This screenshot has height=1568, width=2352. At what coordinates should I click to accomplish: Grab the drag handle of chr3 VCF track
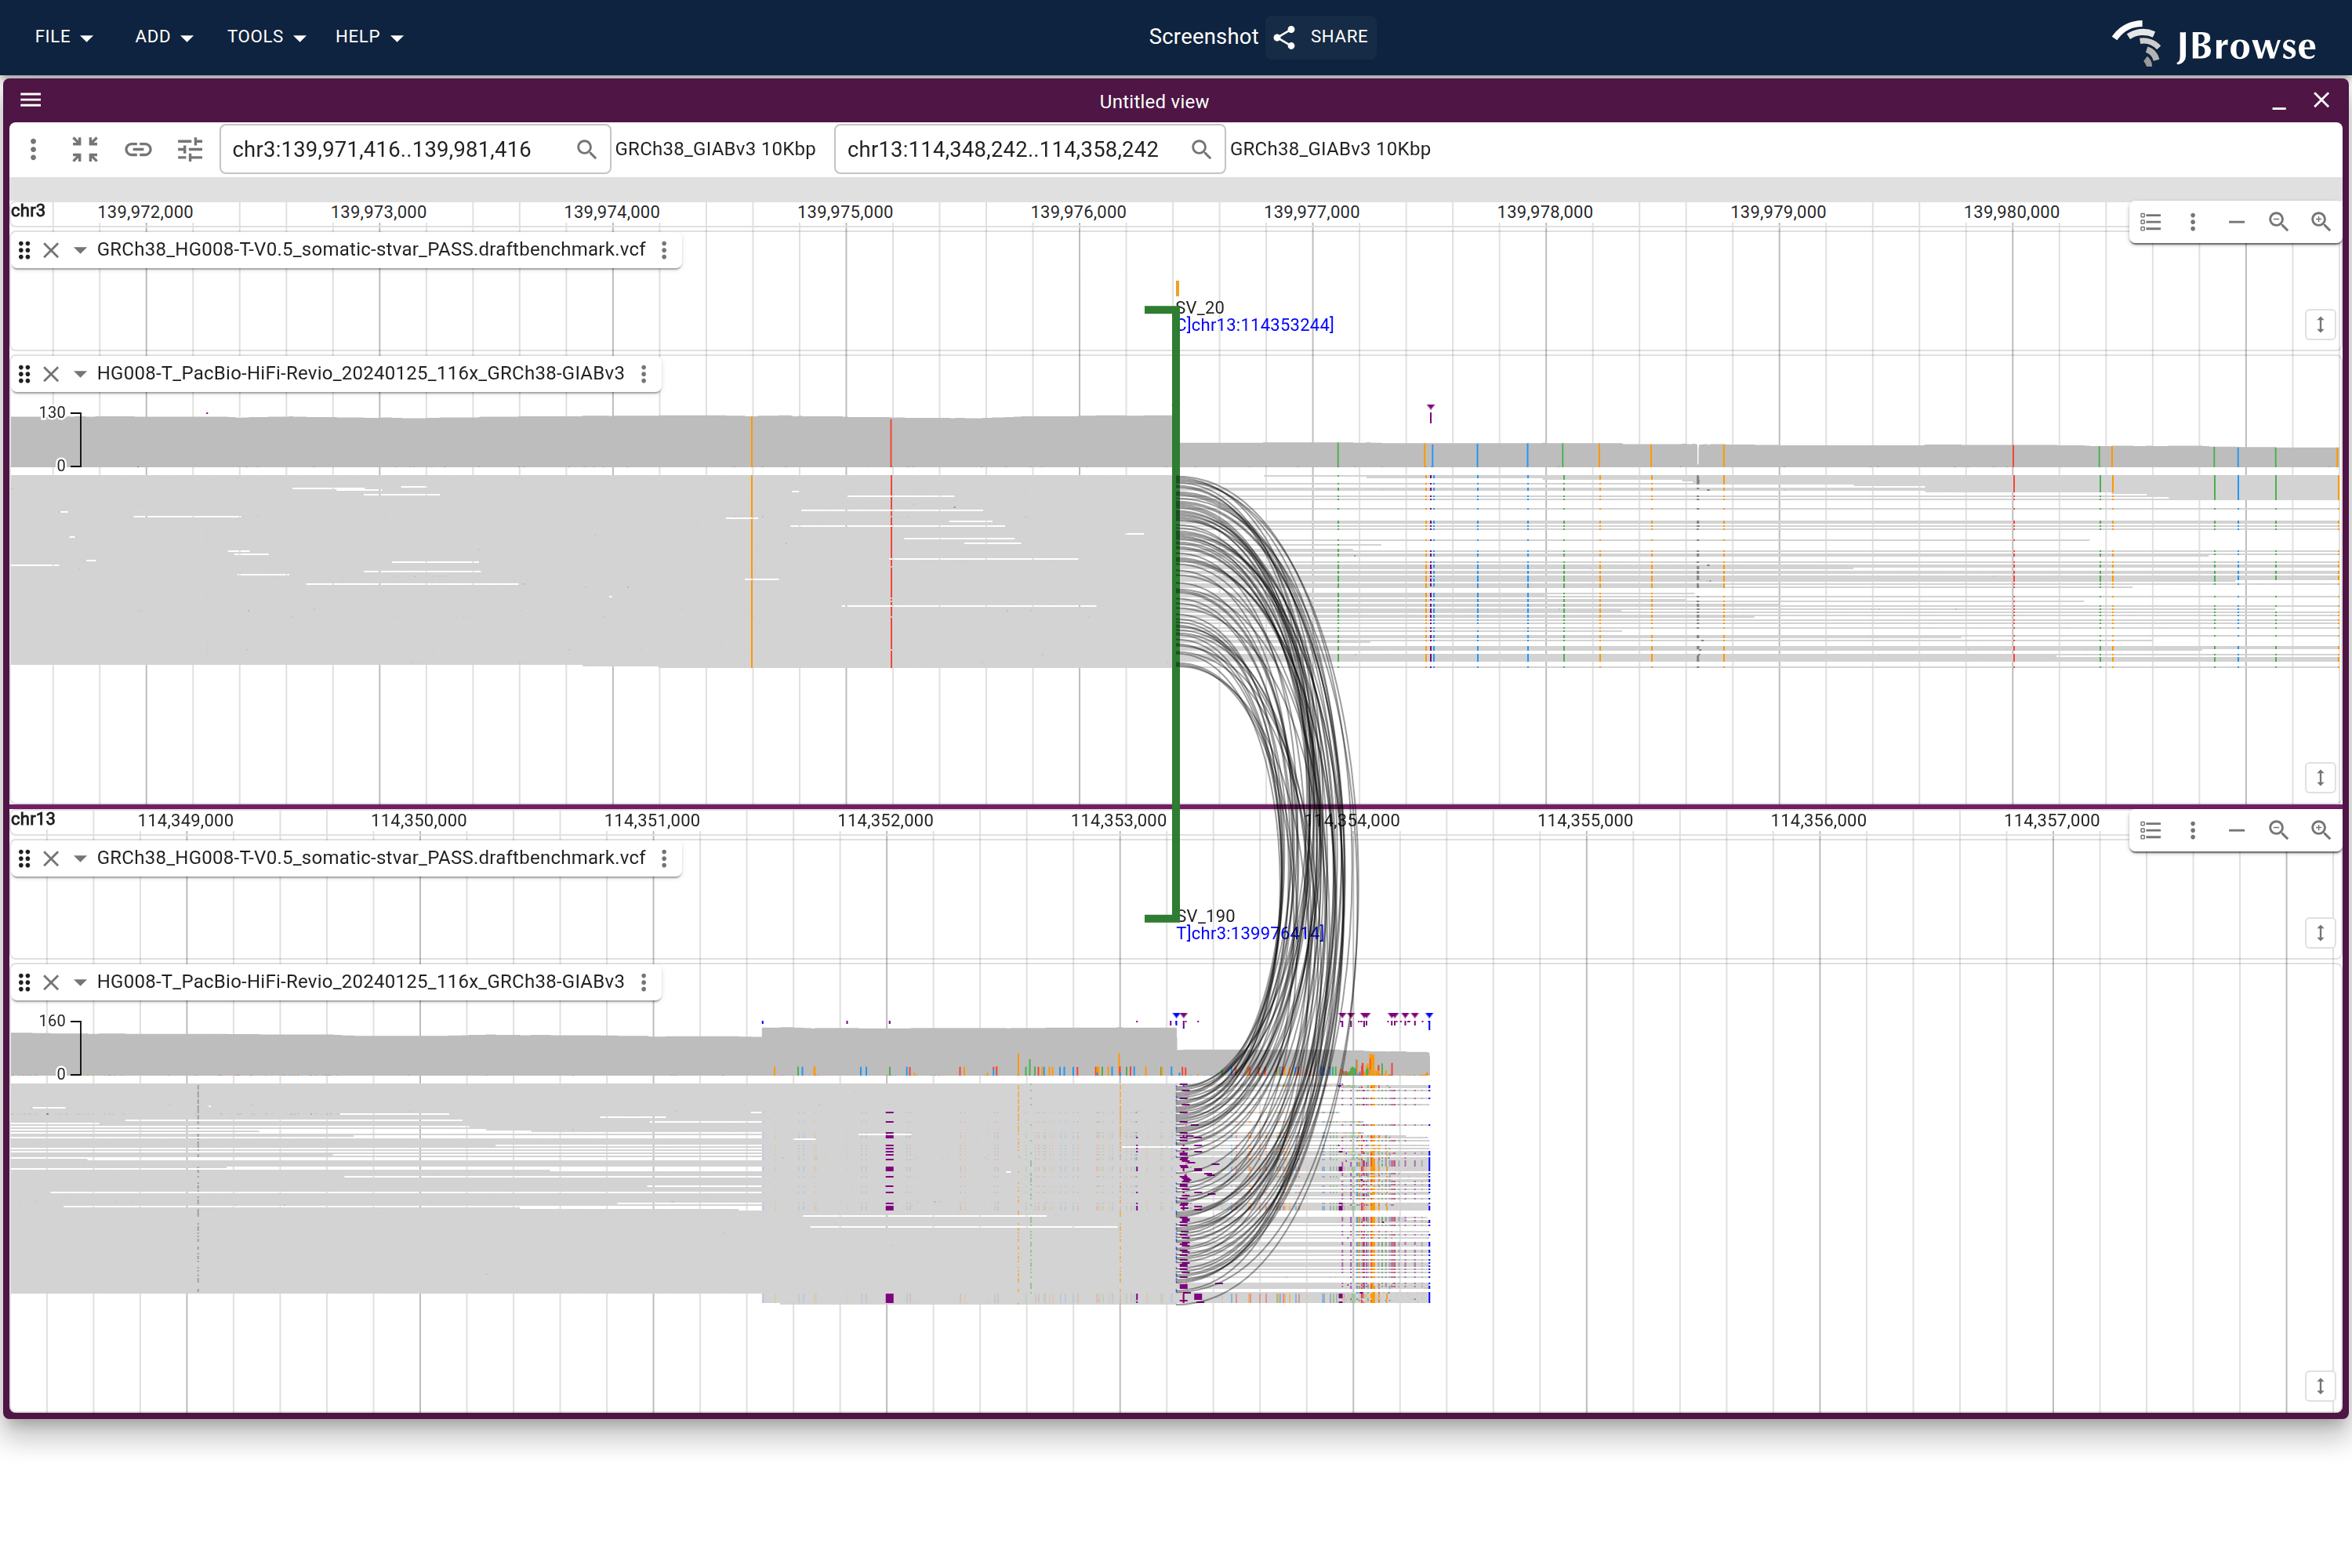coord(24,250)
